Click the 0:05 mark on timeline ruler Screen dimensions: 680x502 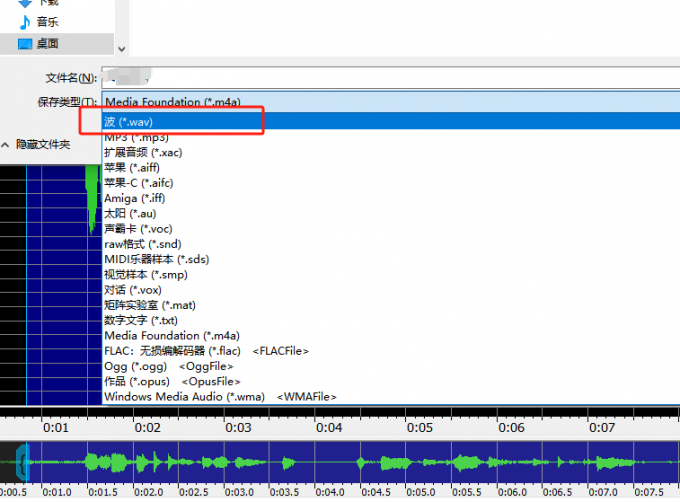pos(420,428)
